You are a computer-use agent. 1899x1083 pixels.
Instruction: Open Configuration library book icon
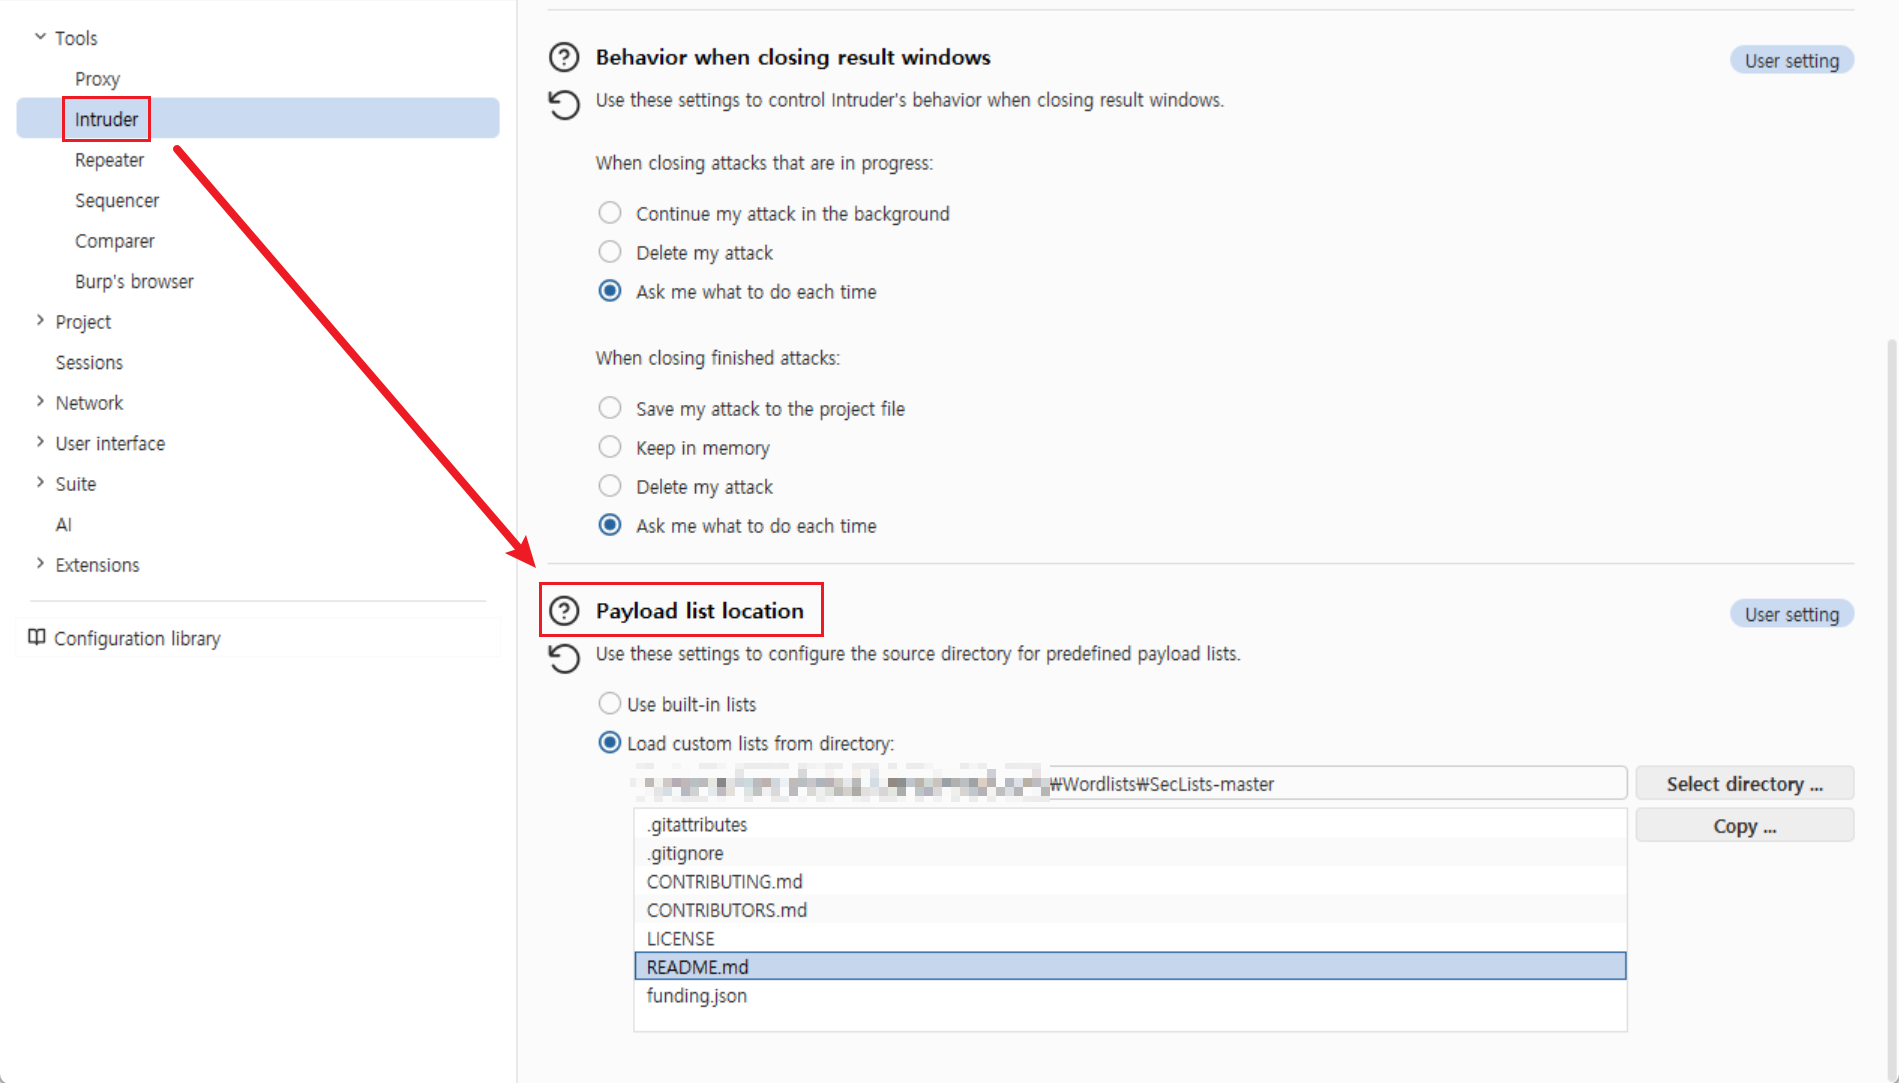(37, 638)
